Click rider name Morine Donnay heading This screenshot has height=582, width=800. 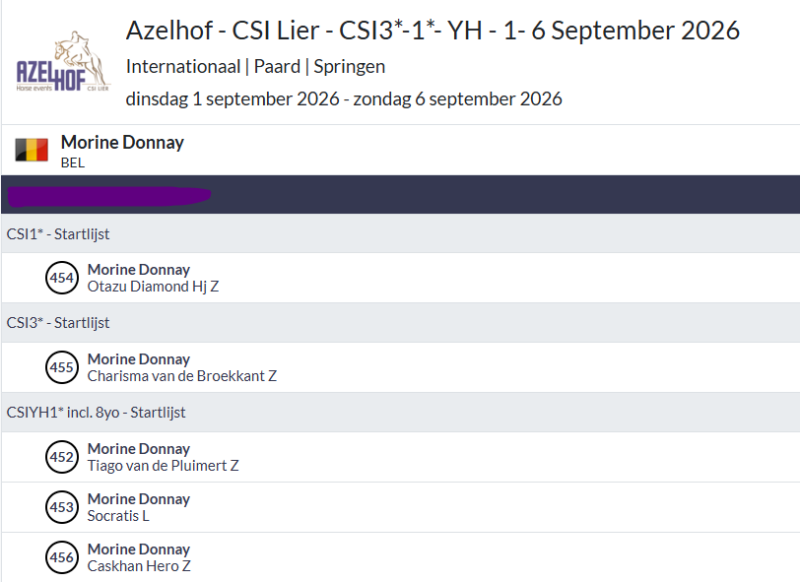pyautogui.click(x=122, y=142)
